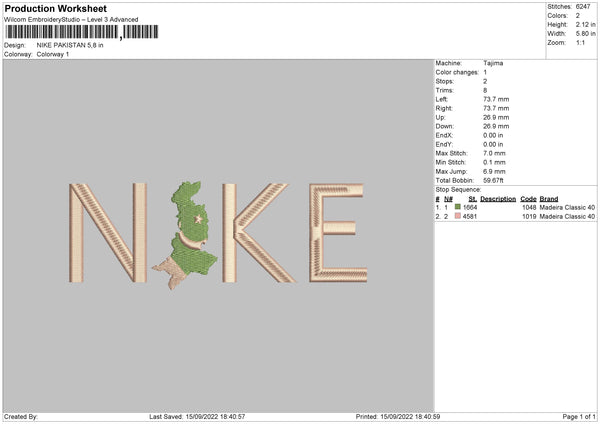Click the EndX value '0.00 in'

493,135
